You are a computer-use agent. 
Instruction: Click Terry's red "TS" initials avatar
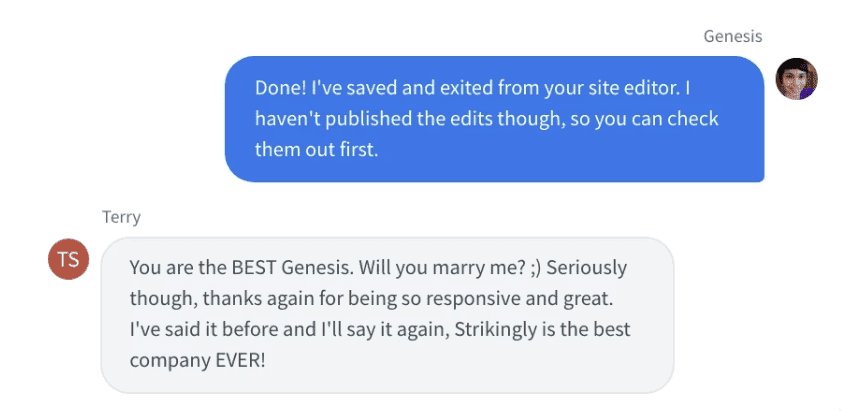coord(68,259)
